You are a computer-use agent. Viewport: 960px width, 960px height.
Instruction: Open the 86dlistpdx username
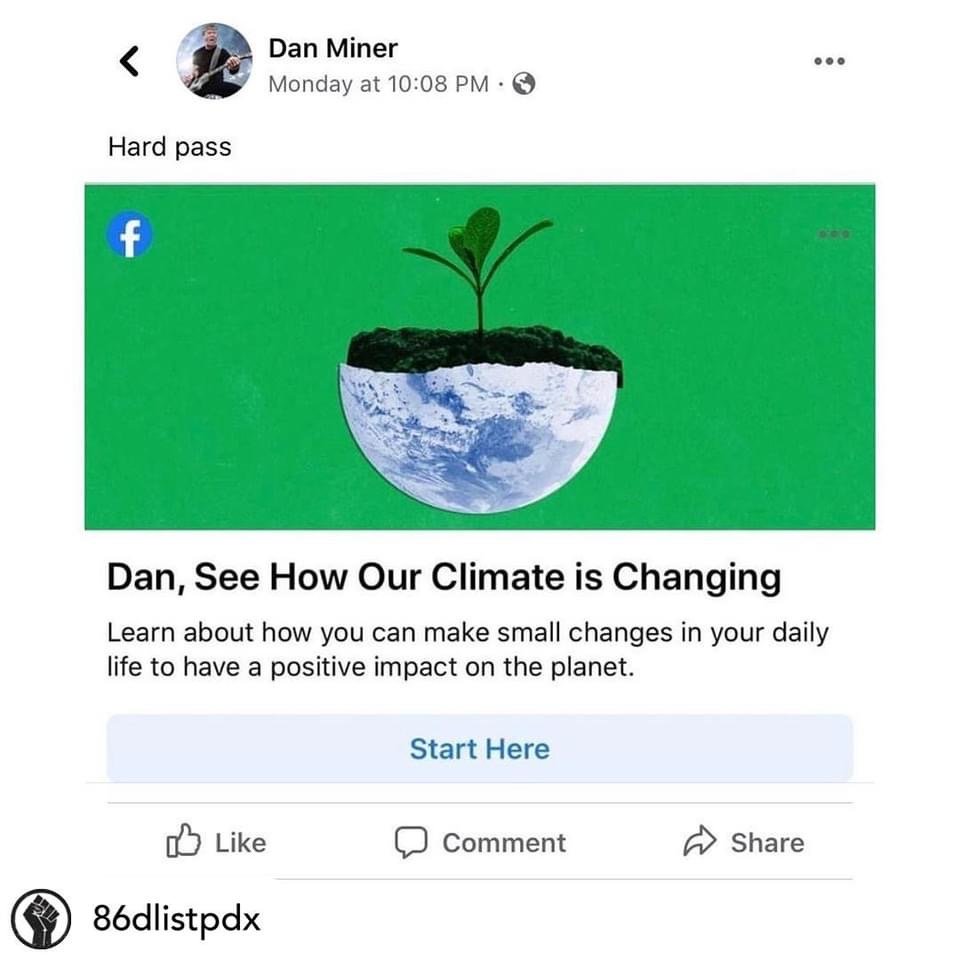click(176, 918)
